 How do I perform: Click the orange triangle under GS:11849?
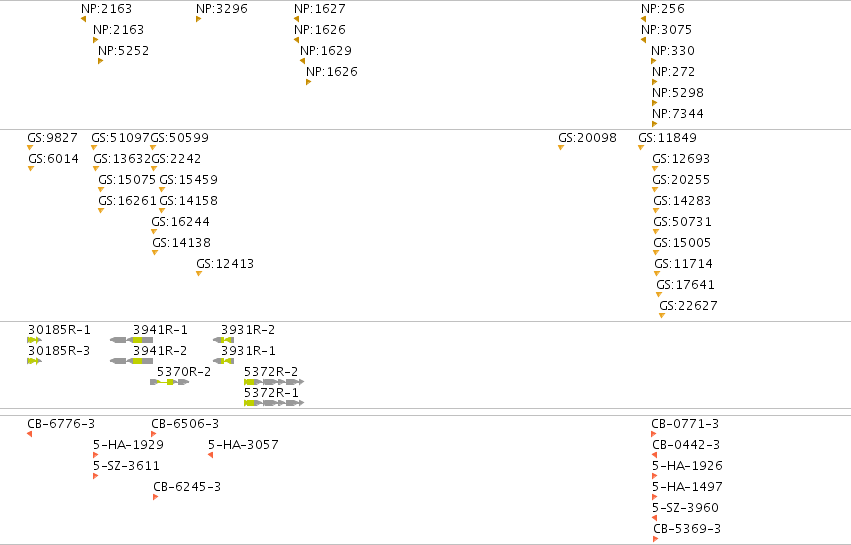point(641,148)
